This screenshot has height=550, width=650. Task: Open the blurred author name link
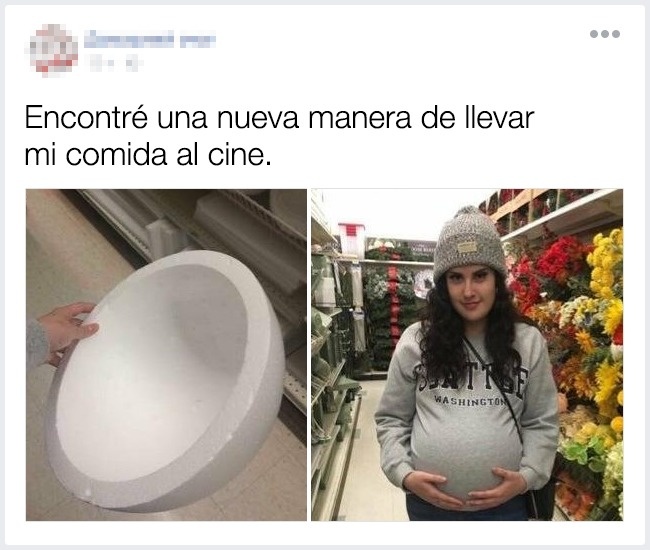click(150, 39)
